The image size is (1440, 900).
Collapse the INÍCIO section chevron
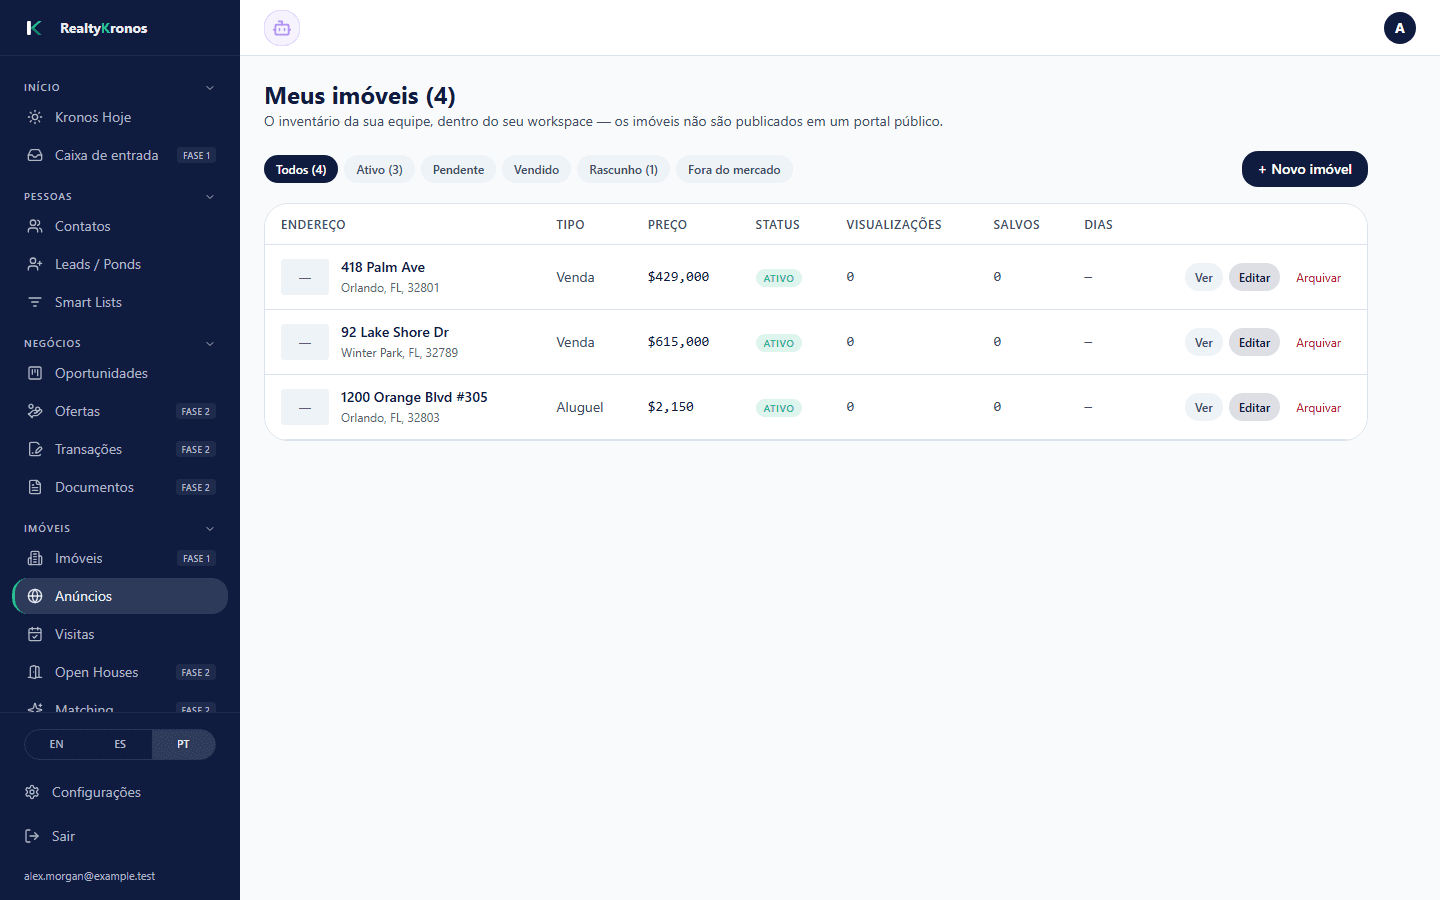[x=210, y=88]
